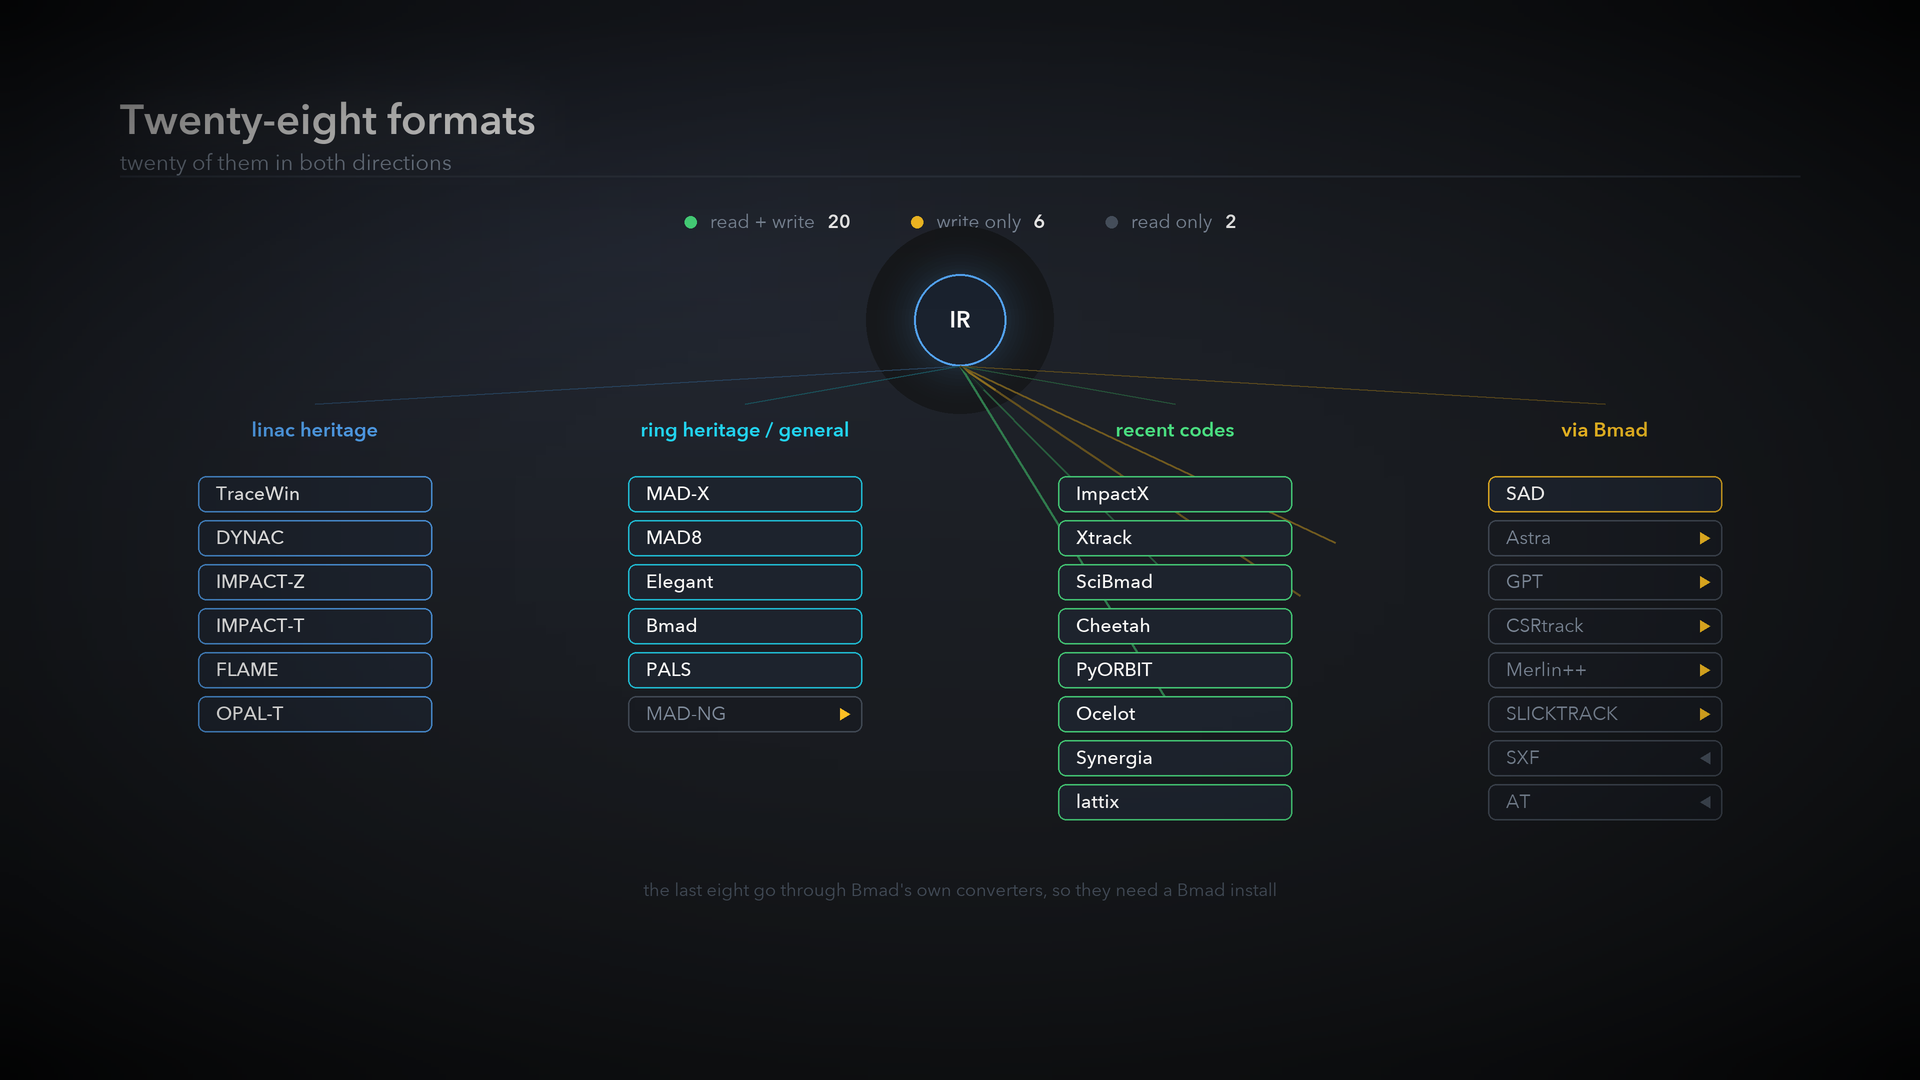Click the AT label text
1920x1080 pixels.
pyautogui.click(x=1518, y=802)
